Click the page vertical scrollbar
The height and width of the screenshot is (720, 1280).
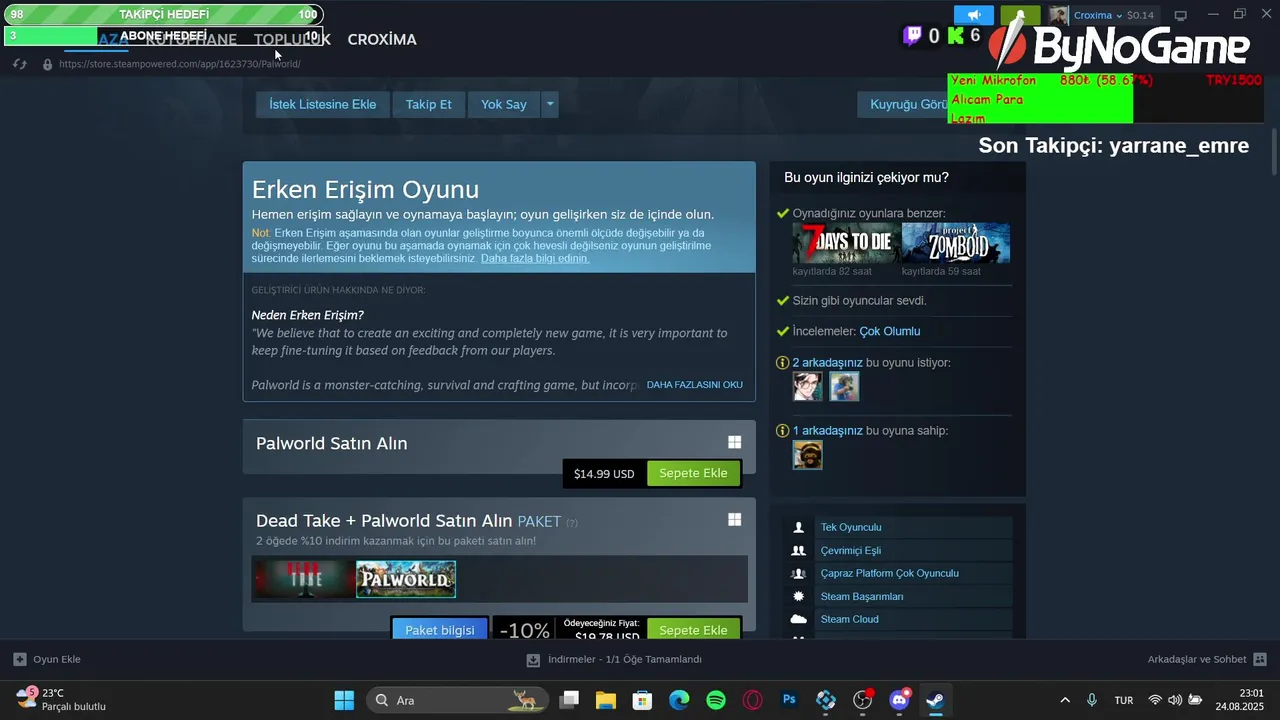(1273, 150)
